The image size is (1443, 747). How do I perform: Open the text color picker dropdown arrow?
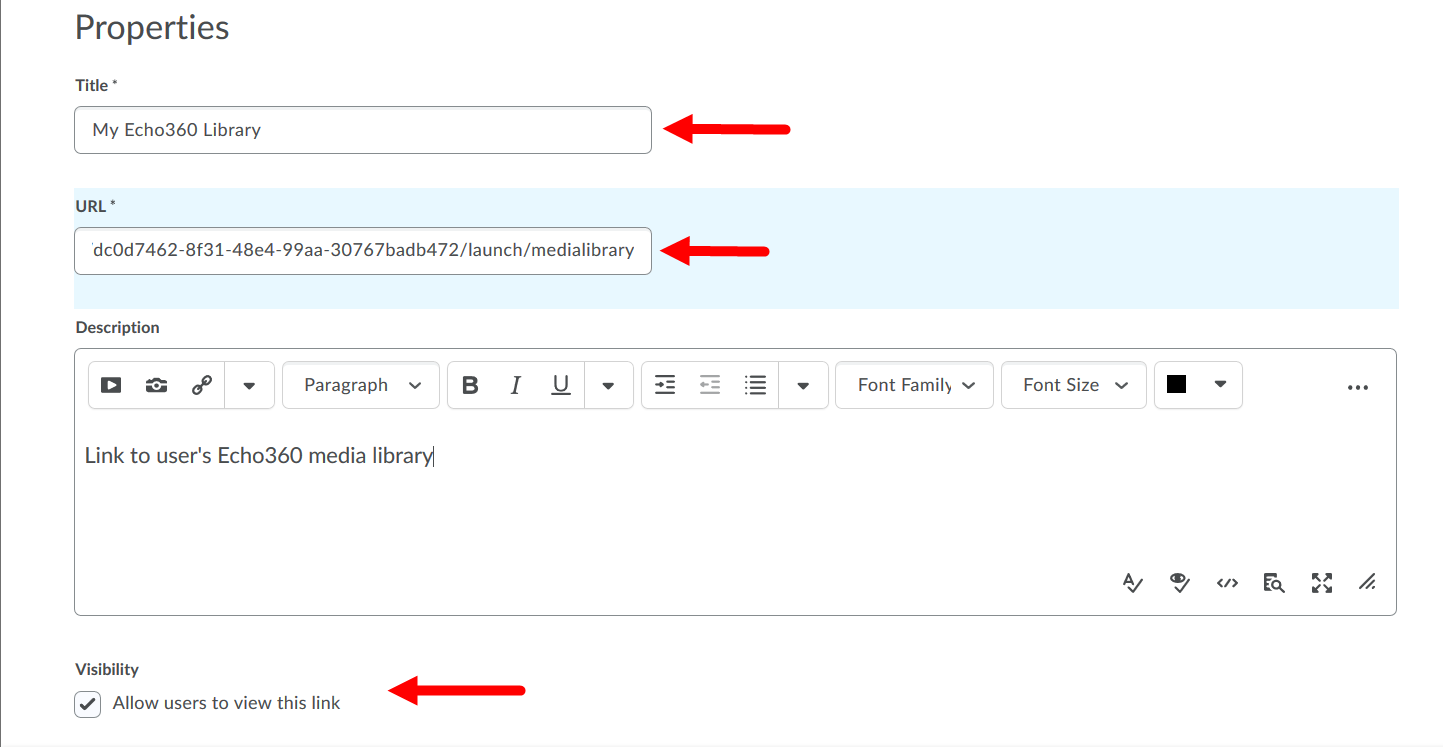click(x=1220, y=385)
